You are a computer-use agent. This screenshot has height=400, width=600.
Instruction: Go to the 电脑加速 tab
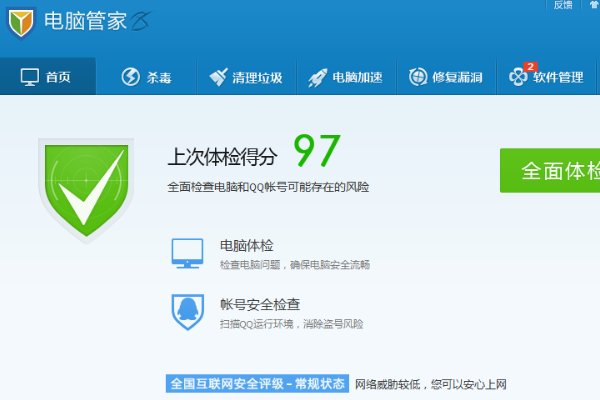pyautogui.click(x=346, y=76)
